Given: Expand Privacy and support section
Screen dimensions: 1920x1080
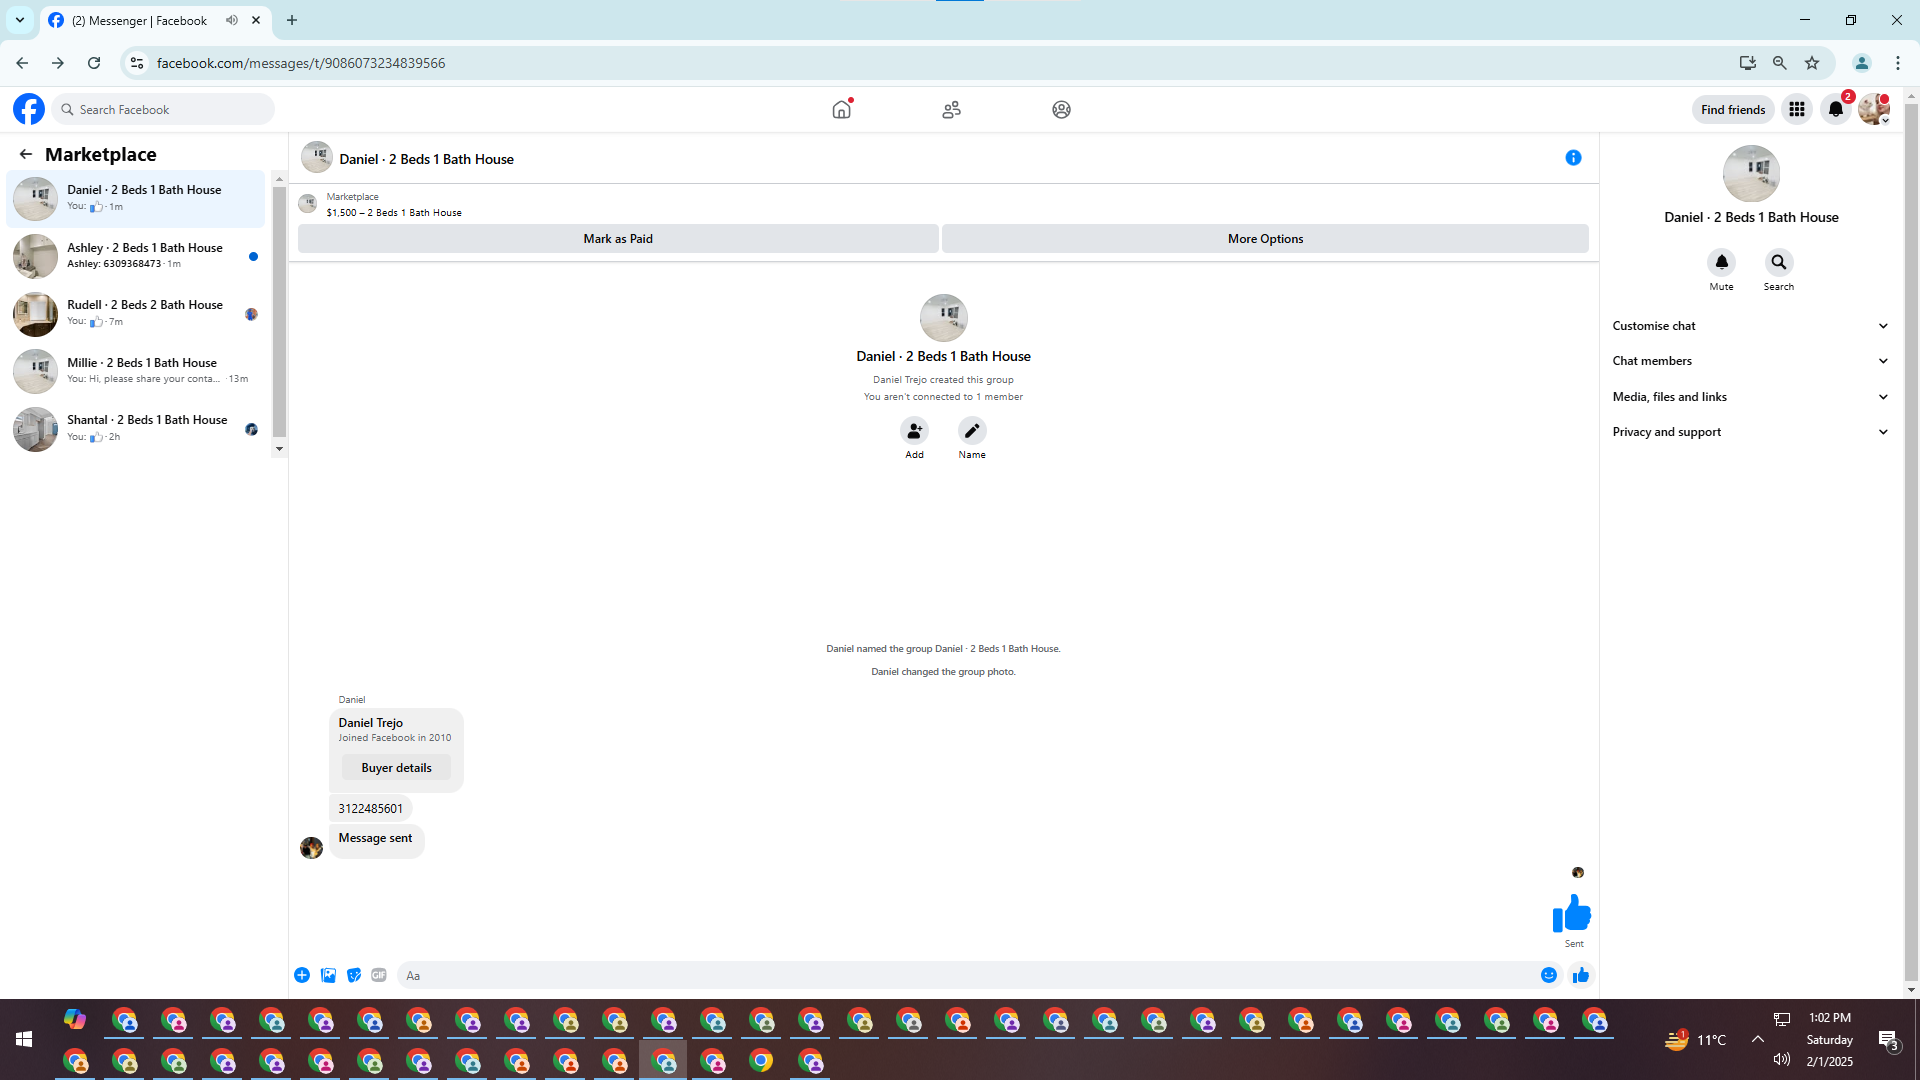Looking at the screenshot, I should [x=1750, y=432].
